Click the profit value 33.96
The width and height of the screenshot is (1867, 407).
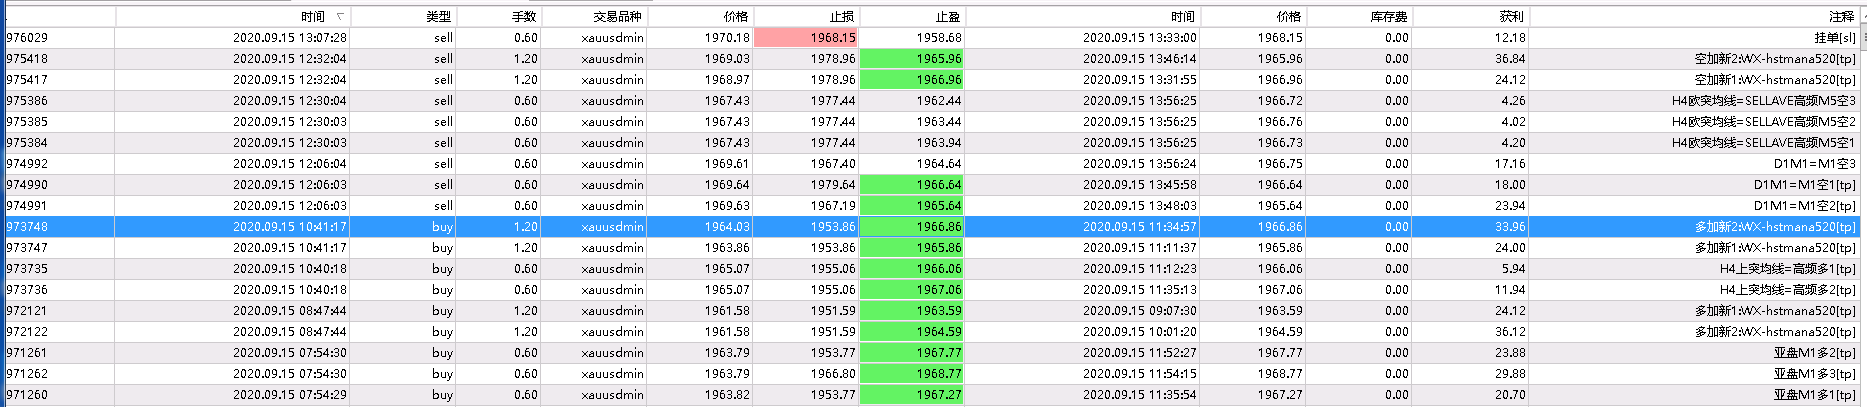(x=1510, y=226)
